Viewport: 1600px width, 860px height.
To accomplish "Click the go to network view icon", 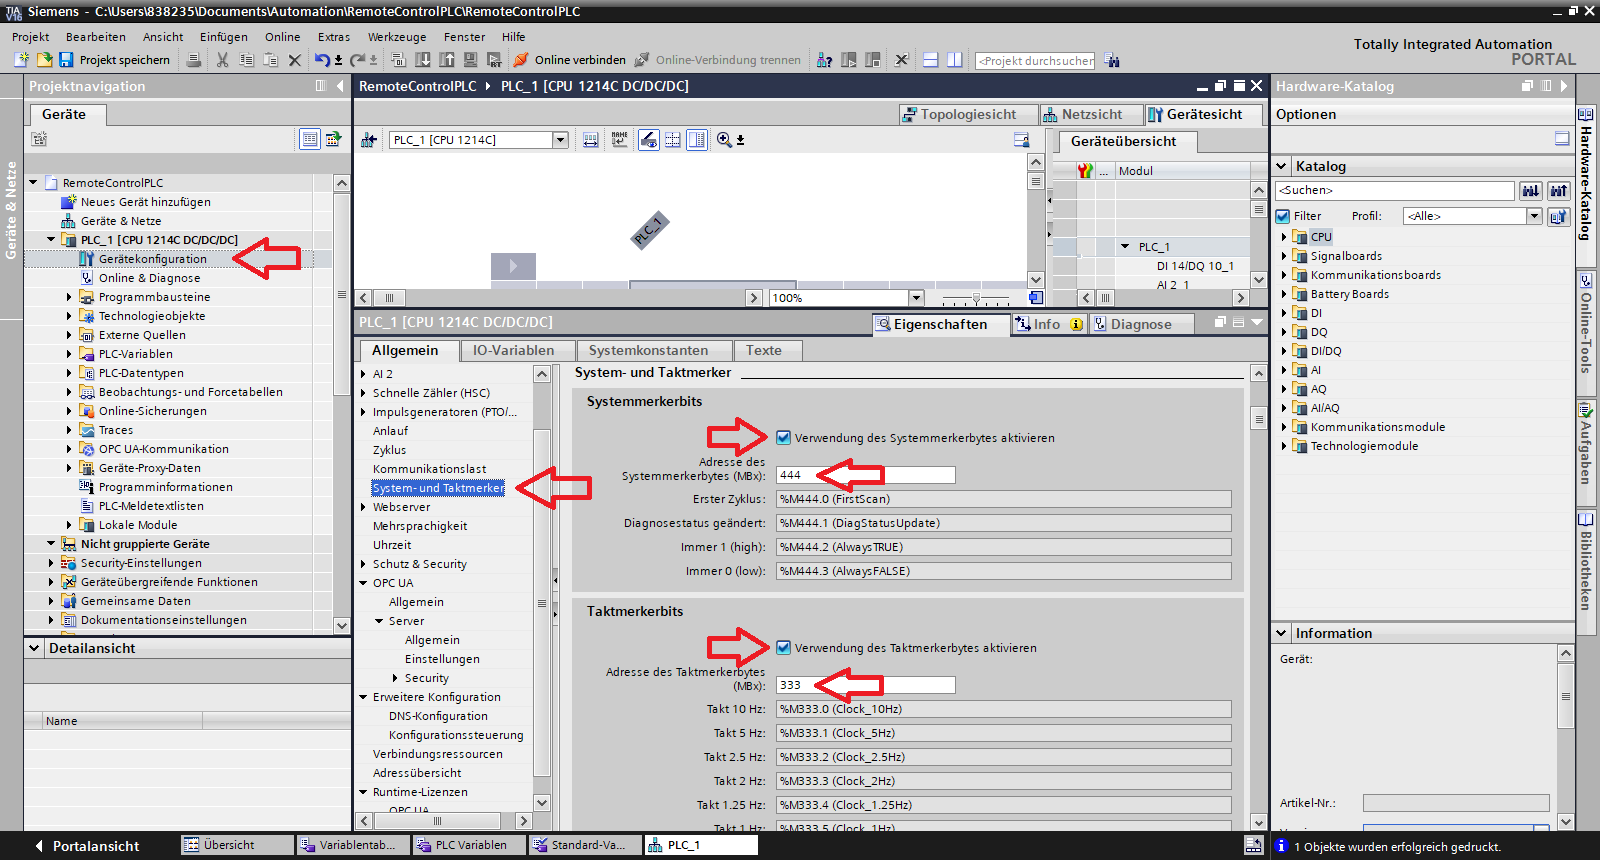I will pyautogui.click(x=368, y=140).
